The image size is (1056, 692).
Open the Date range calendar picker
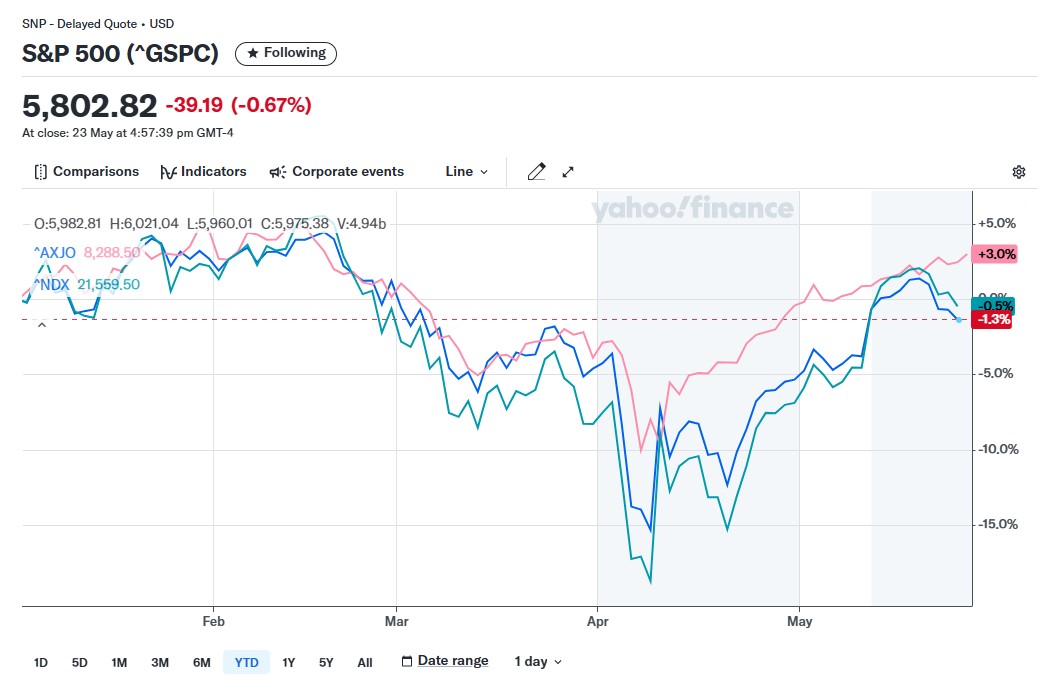445,661
